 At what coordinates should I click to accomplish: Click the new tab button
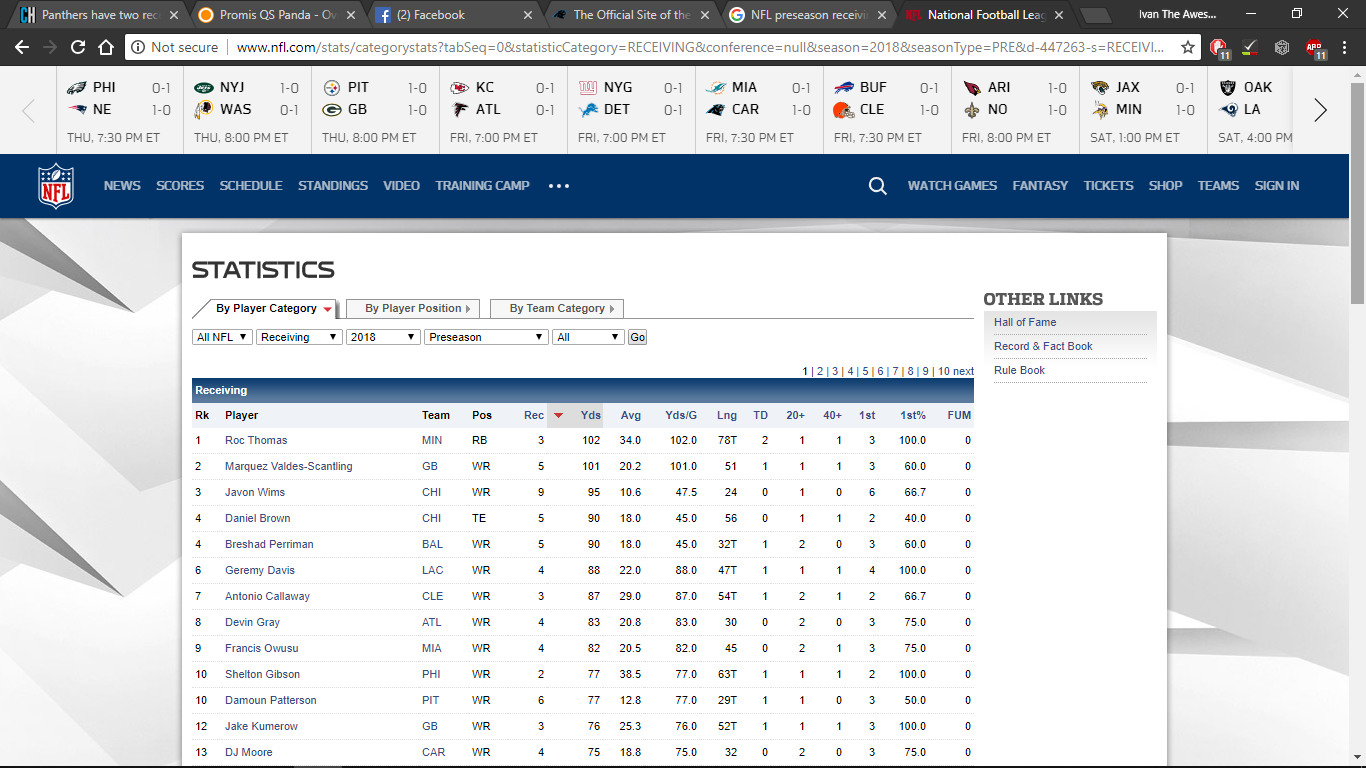coord(1095,15)
